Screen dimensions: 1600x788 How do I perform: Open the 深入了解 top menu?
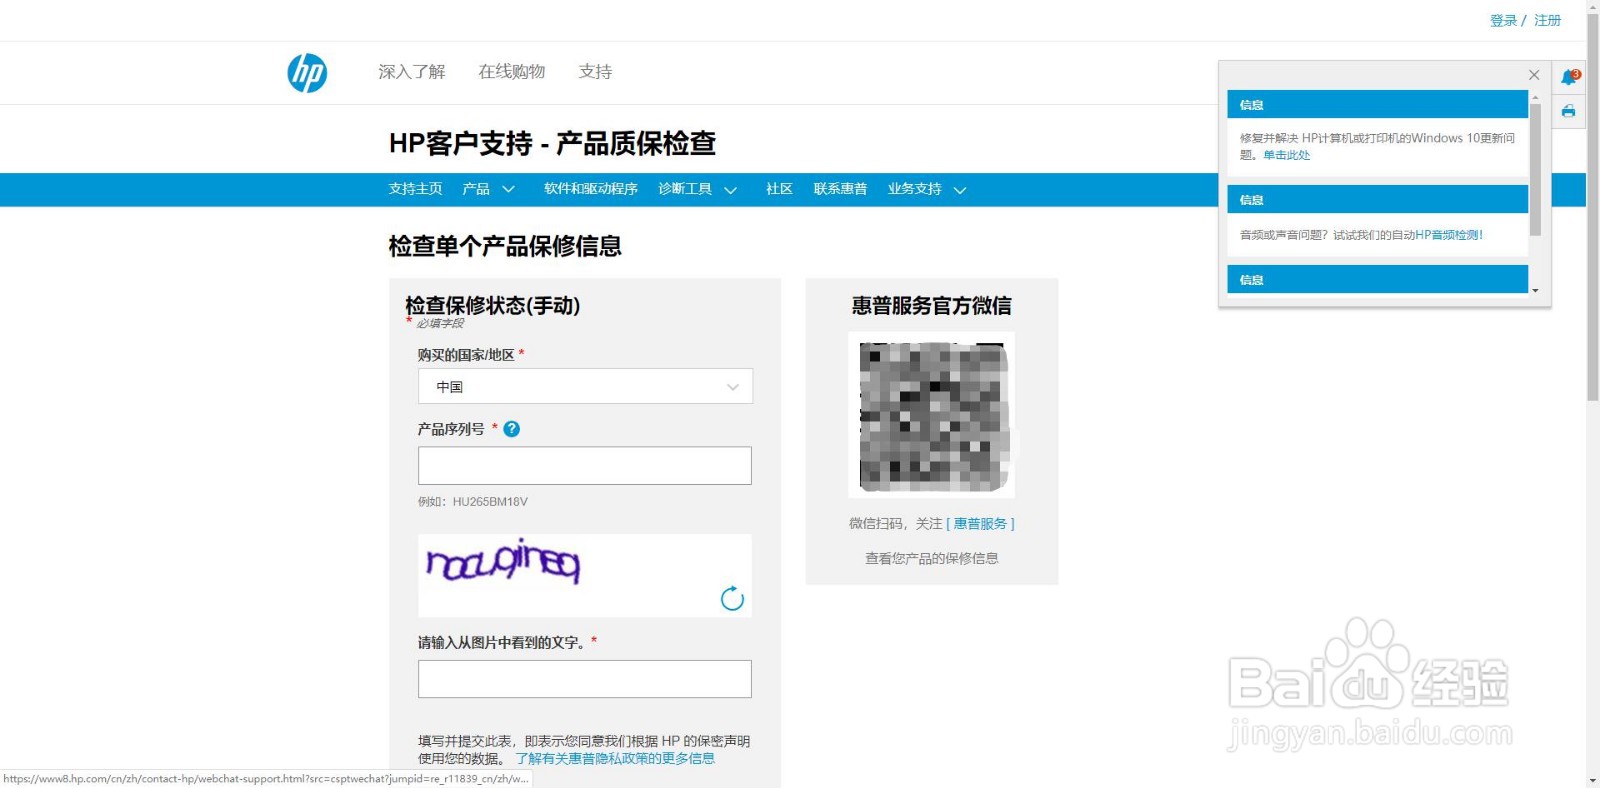pos(411,72)
